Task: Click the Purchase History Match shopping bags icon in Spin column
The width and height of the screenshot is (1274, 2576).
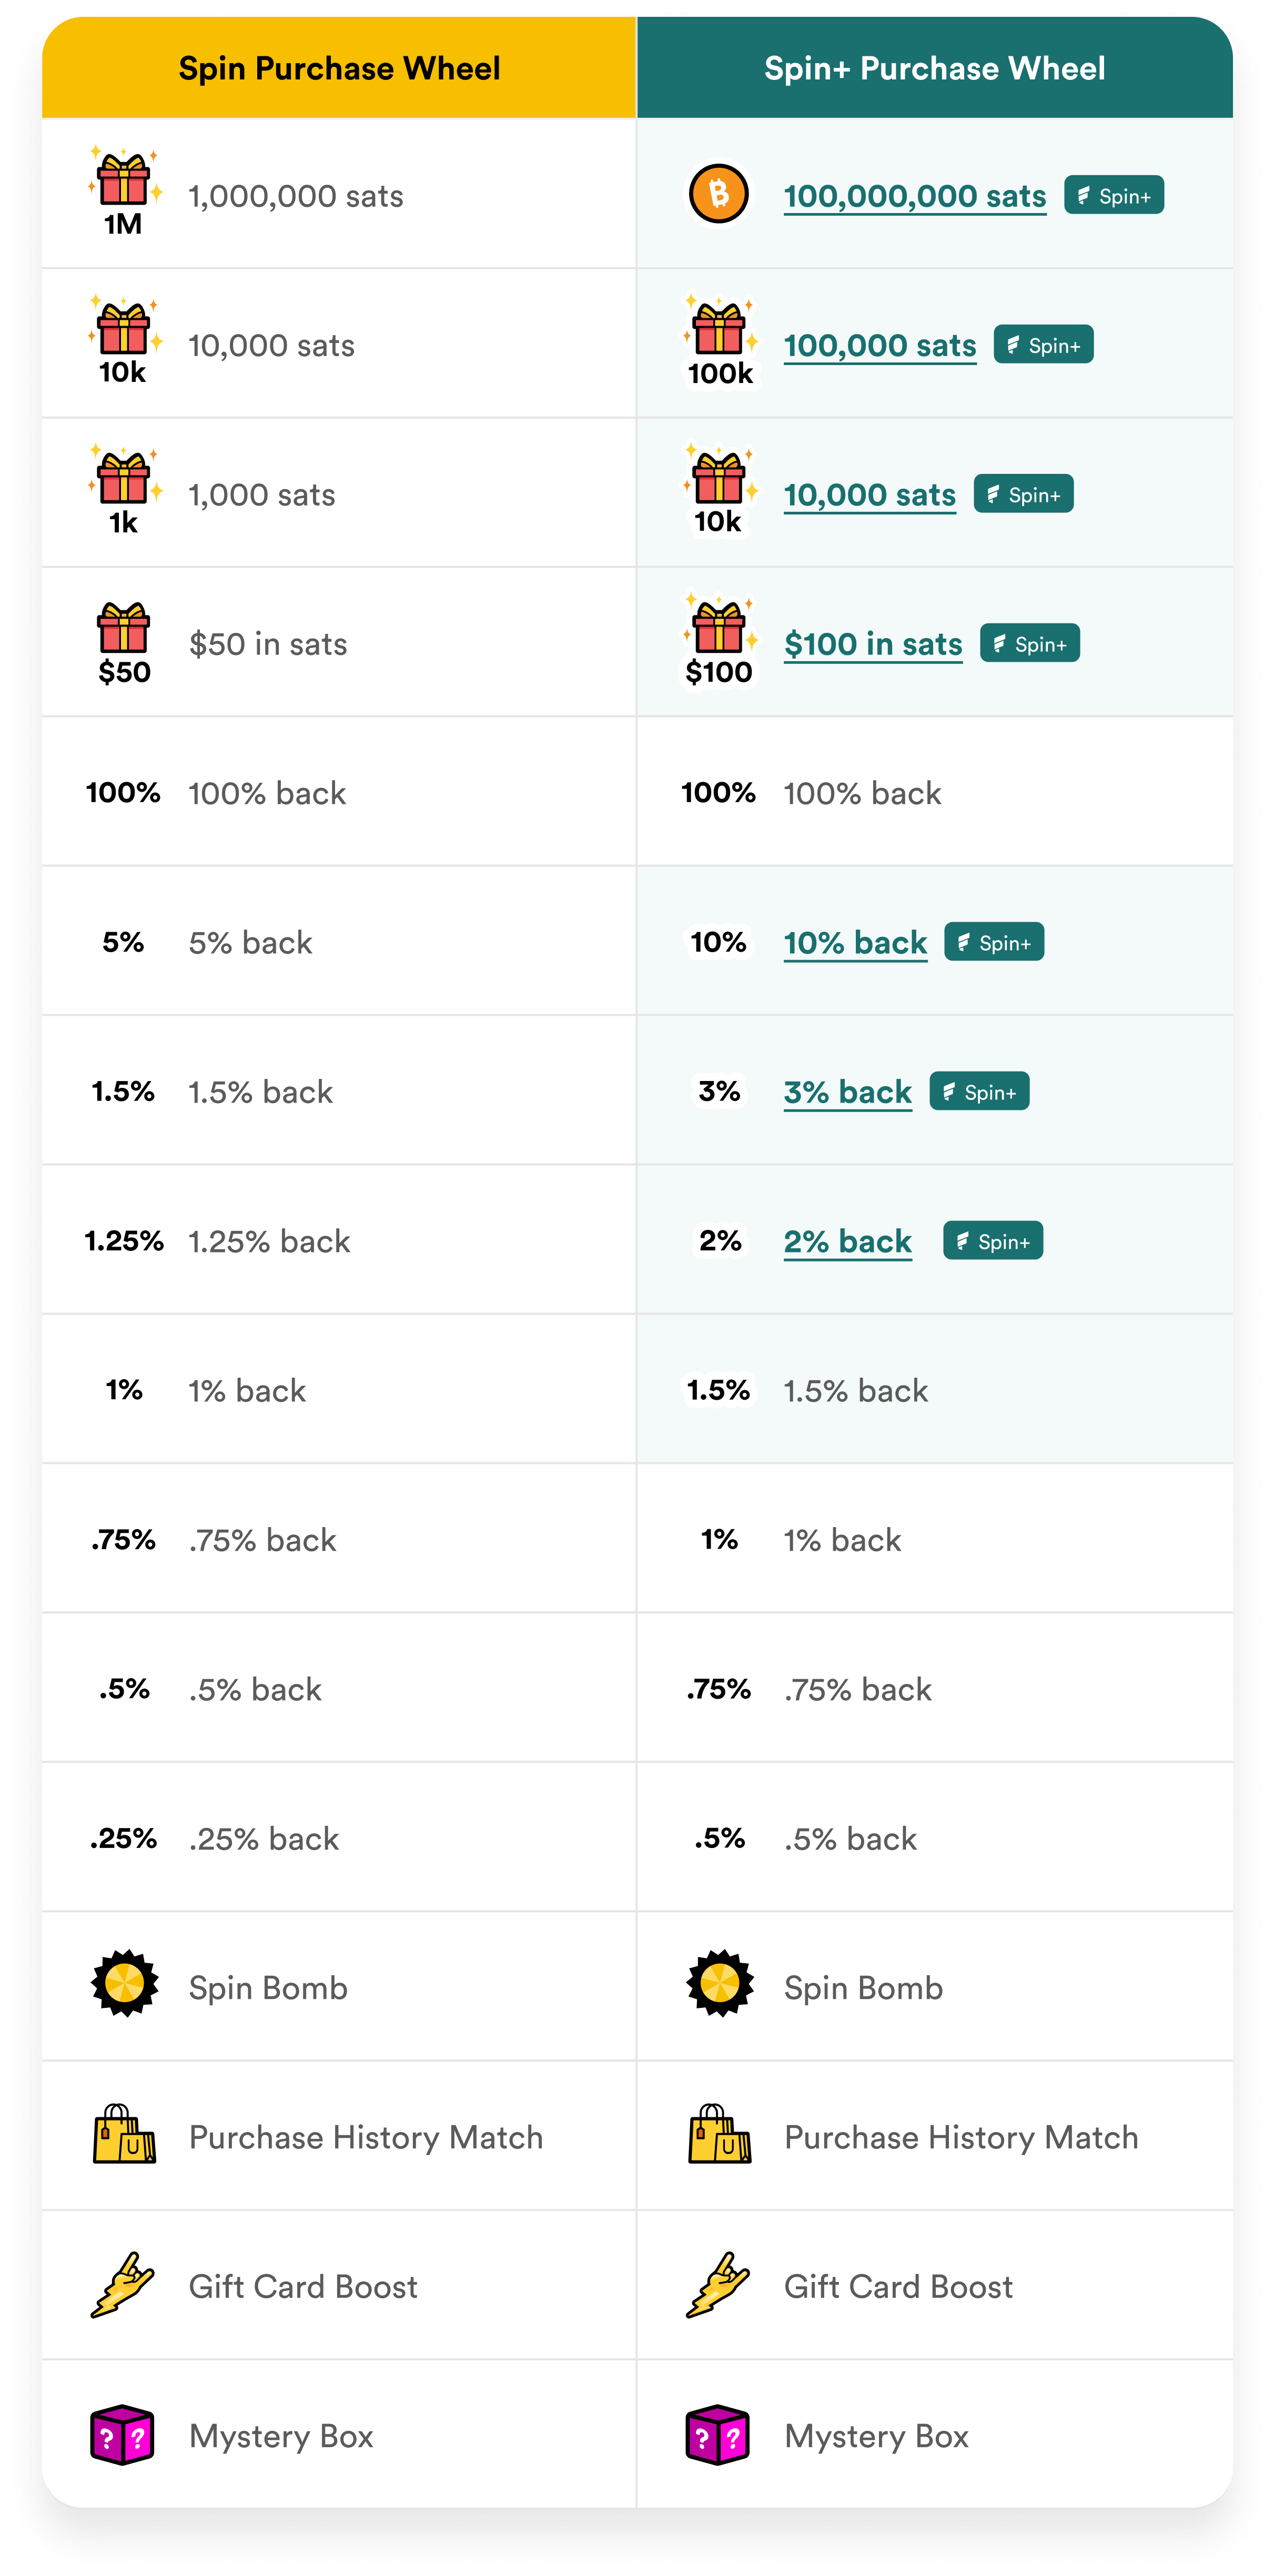Action: [x=124, y=2134]
